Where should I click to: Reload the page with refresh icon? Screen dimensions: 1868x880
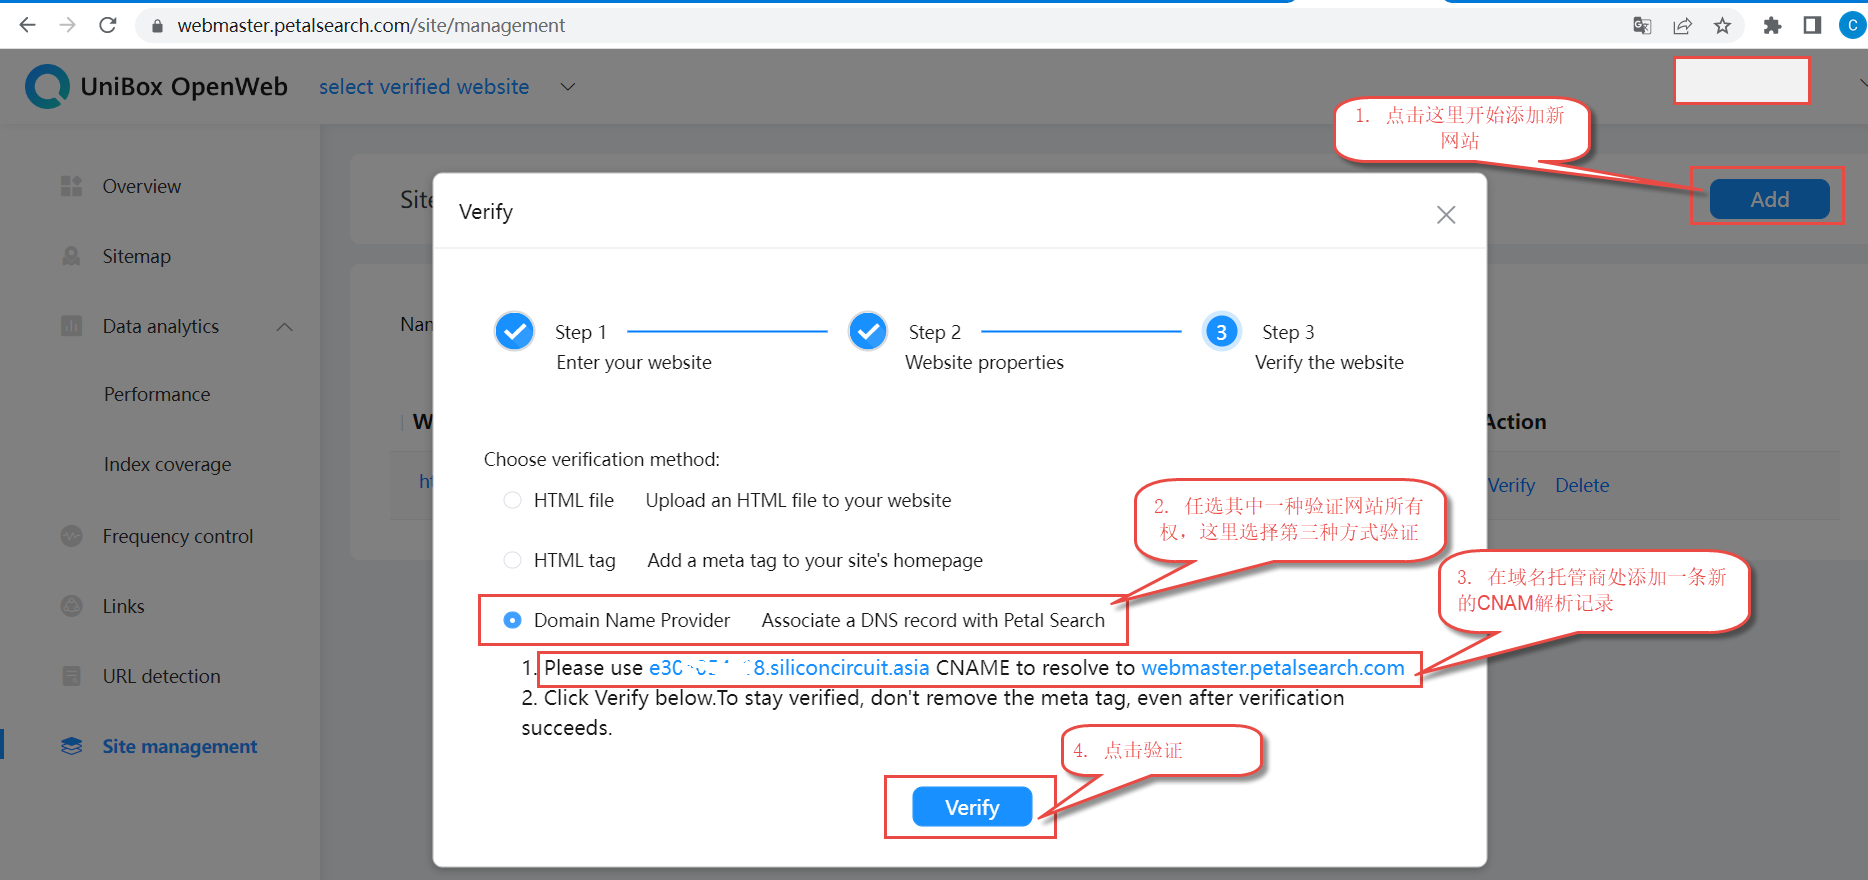click(x=108, y=25)
